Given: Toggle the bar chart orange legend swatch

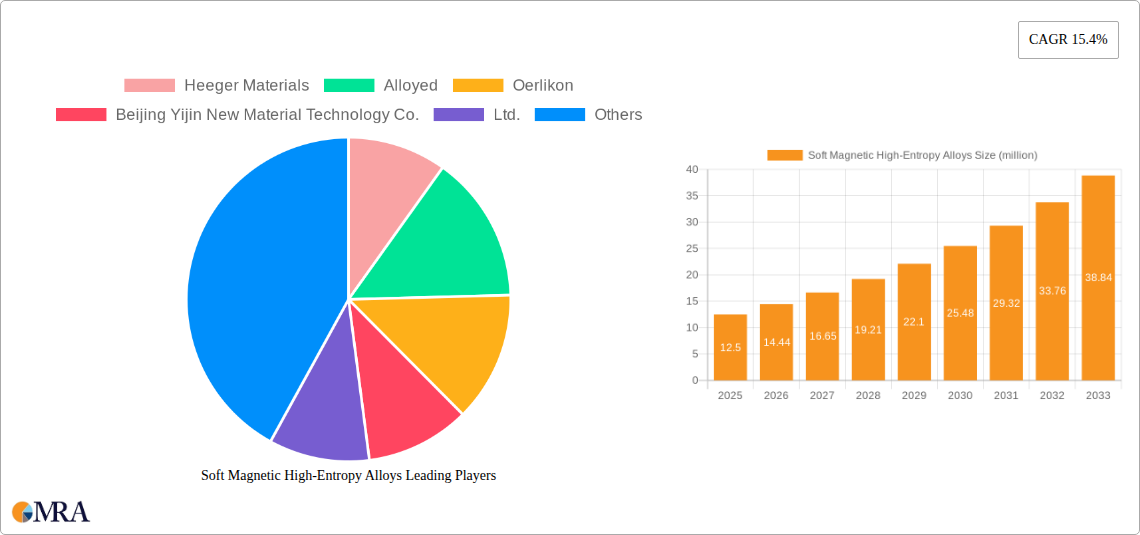Looking at the screenshot, I should click(x=785, y=155).
